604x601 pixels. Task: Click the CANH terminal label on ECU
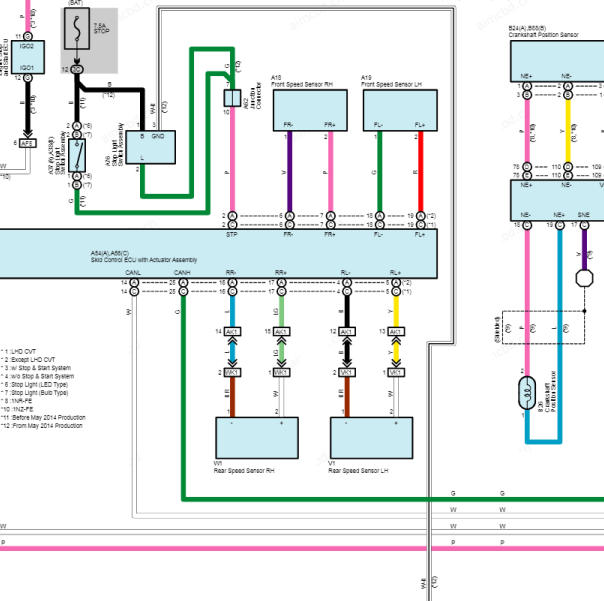182,273
